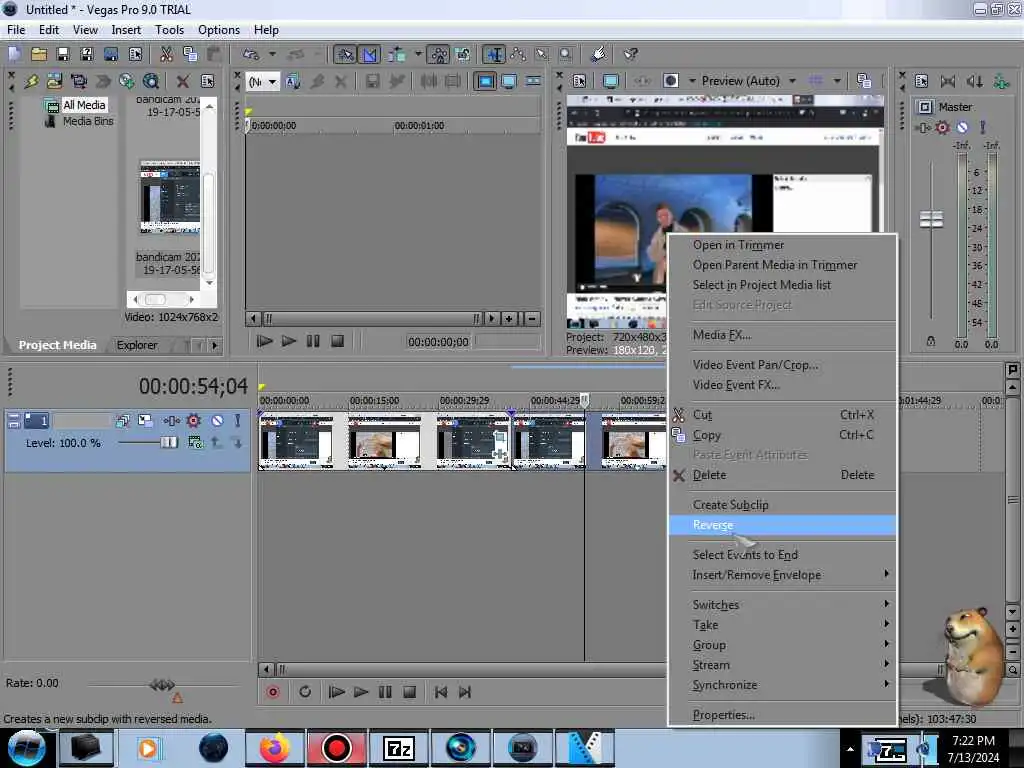
Task: Click the timeline Record button
Action: pos(273,692)
